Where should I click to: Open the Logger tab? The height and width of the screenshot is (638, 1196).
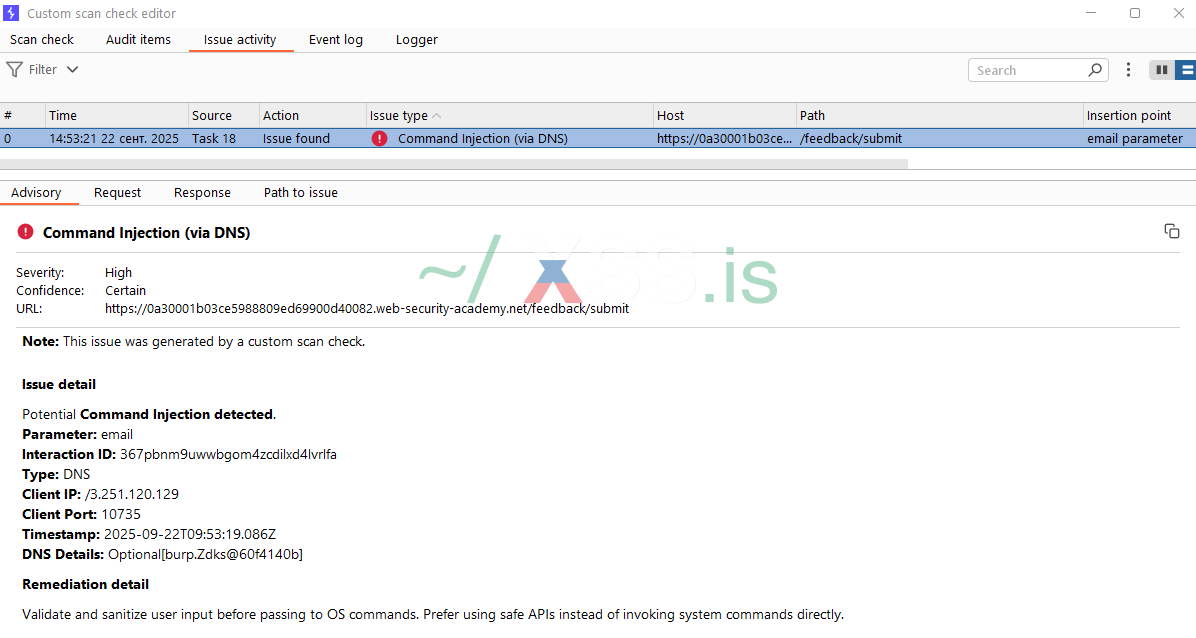click(x=416, y=40)
